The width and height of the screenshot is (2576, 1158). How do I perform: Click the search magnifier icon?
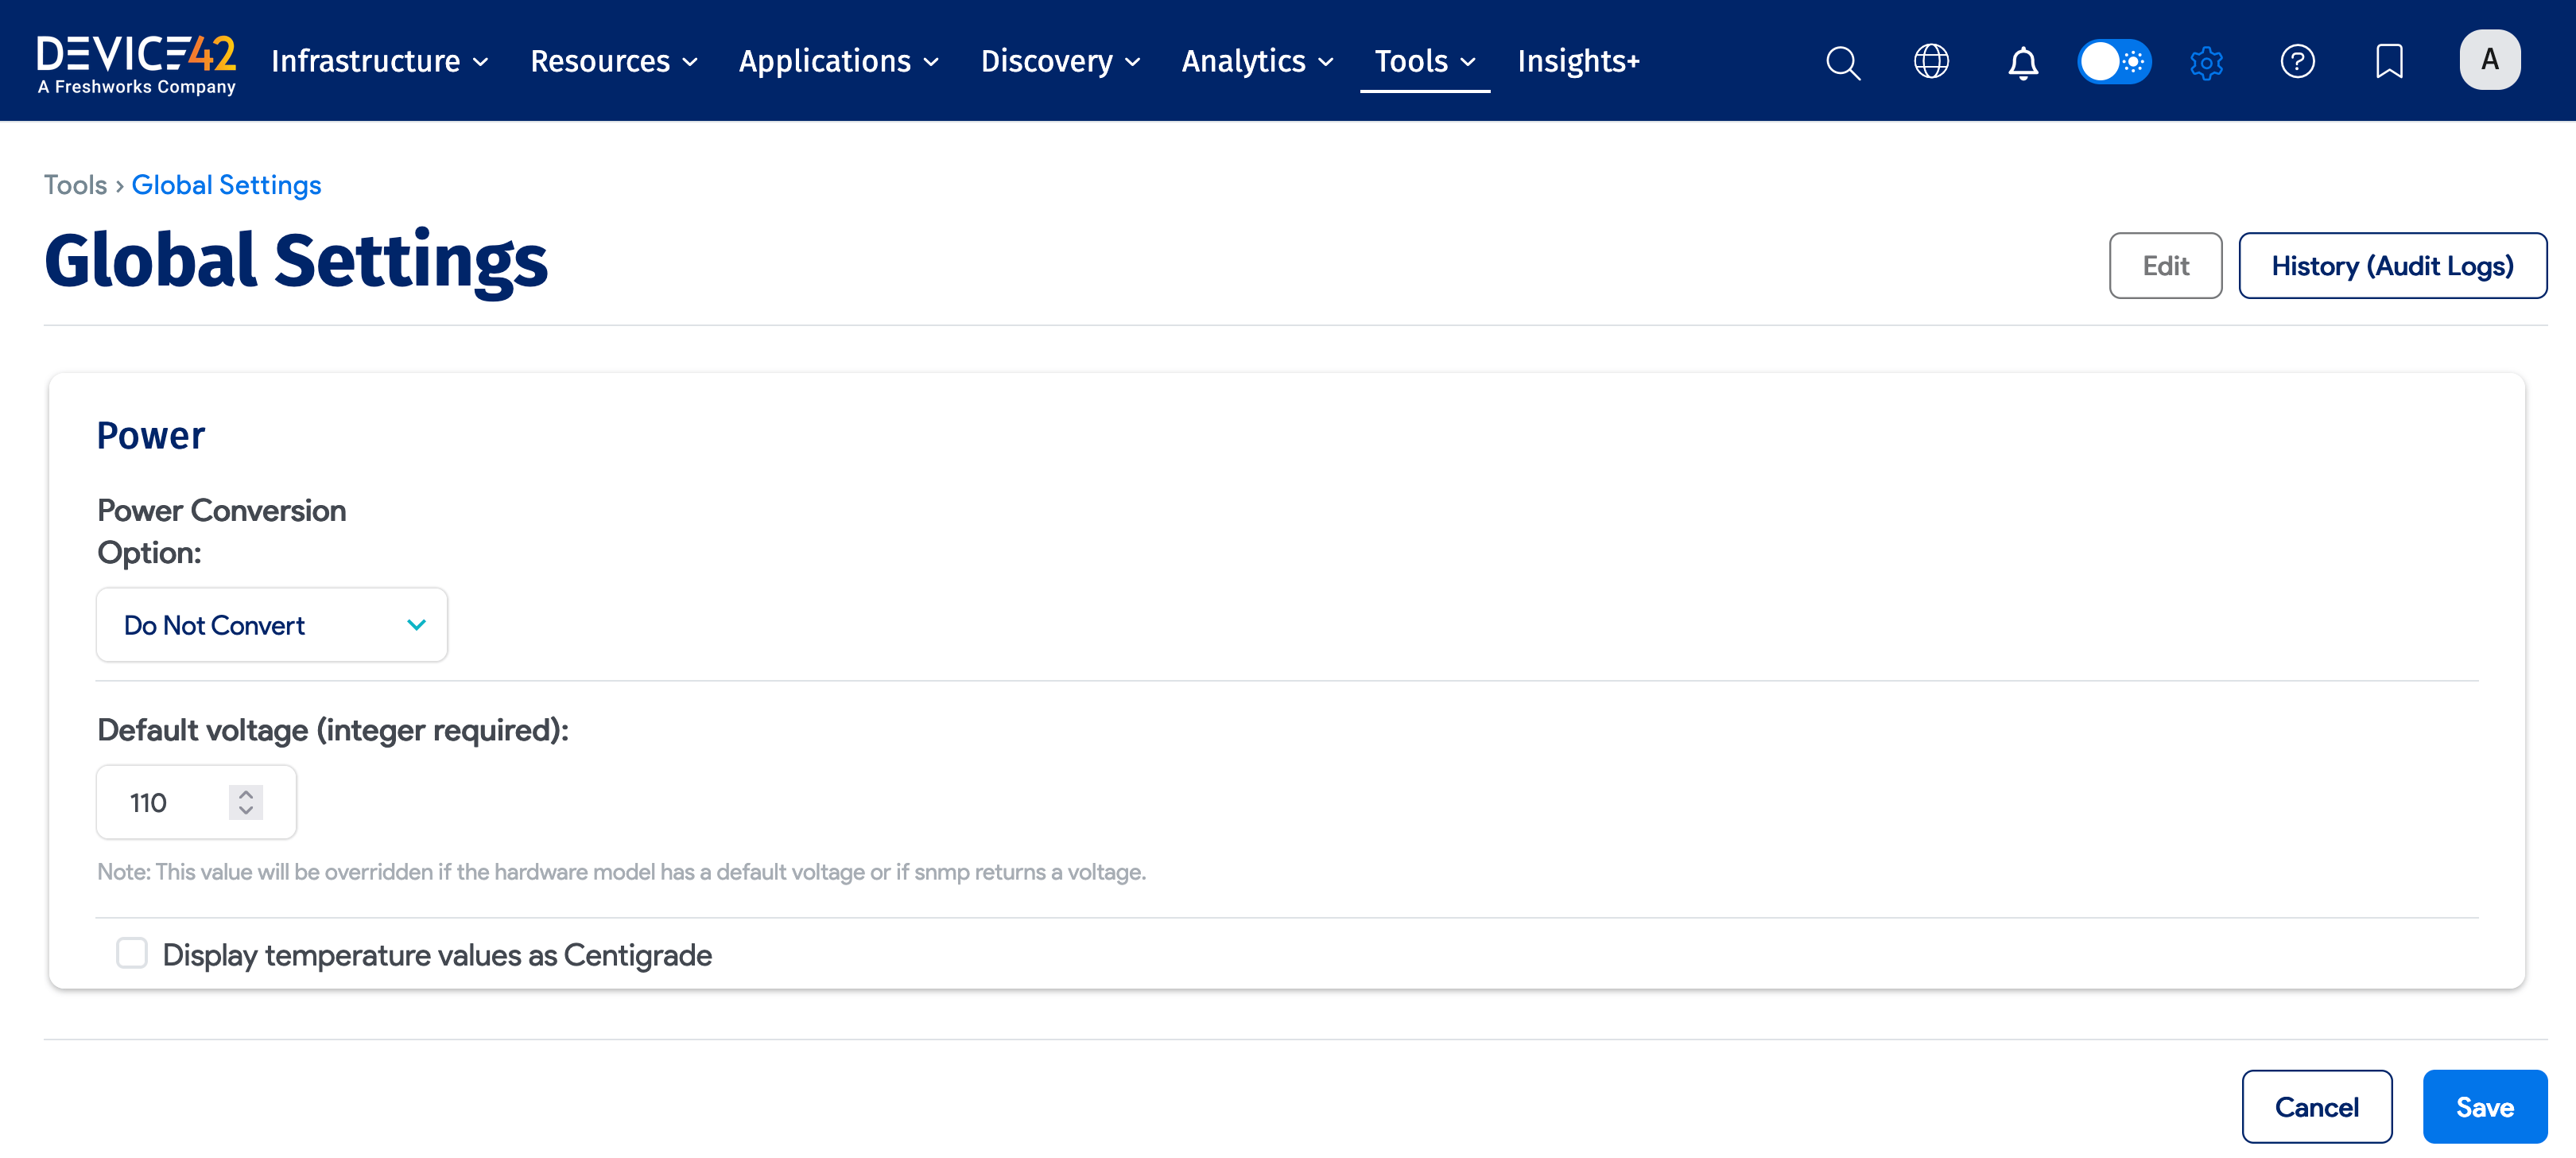(x=1842, y=62)
